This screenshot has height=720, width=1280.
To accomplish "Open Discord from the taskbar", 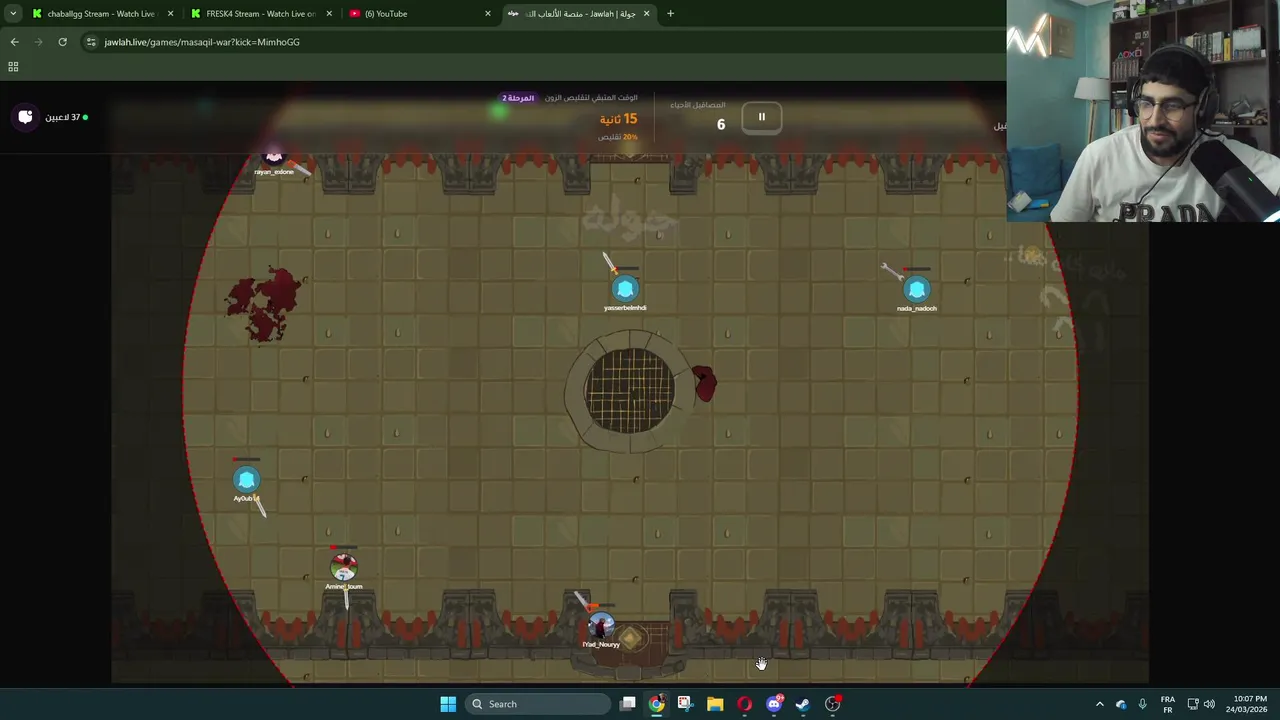I will pyautogui.click(x=774, y=704).
